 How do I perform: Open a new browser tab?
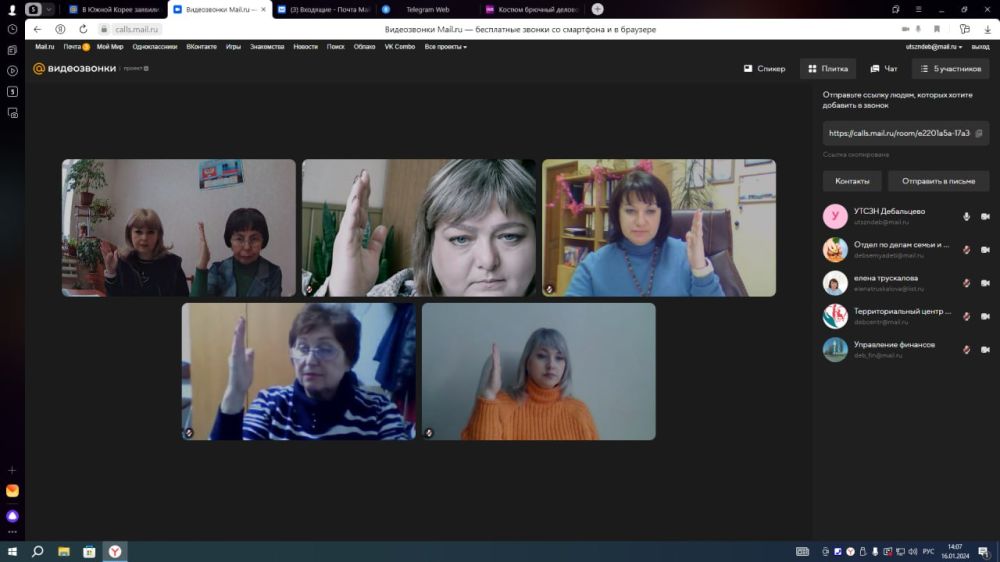598,9
